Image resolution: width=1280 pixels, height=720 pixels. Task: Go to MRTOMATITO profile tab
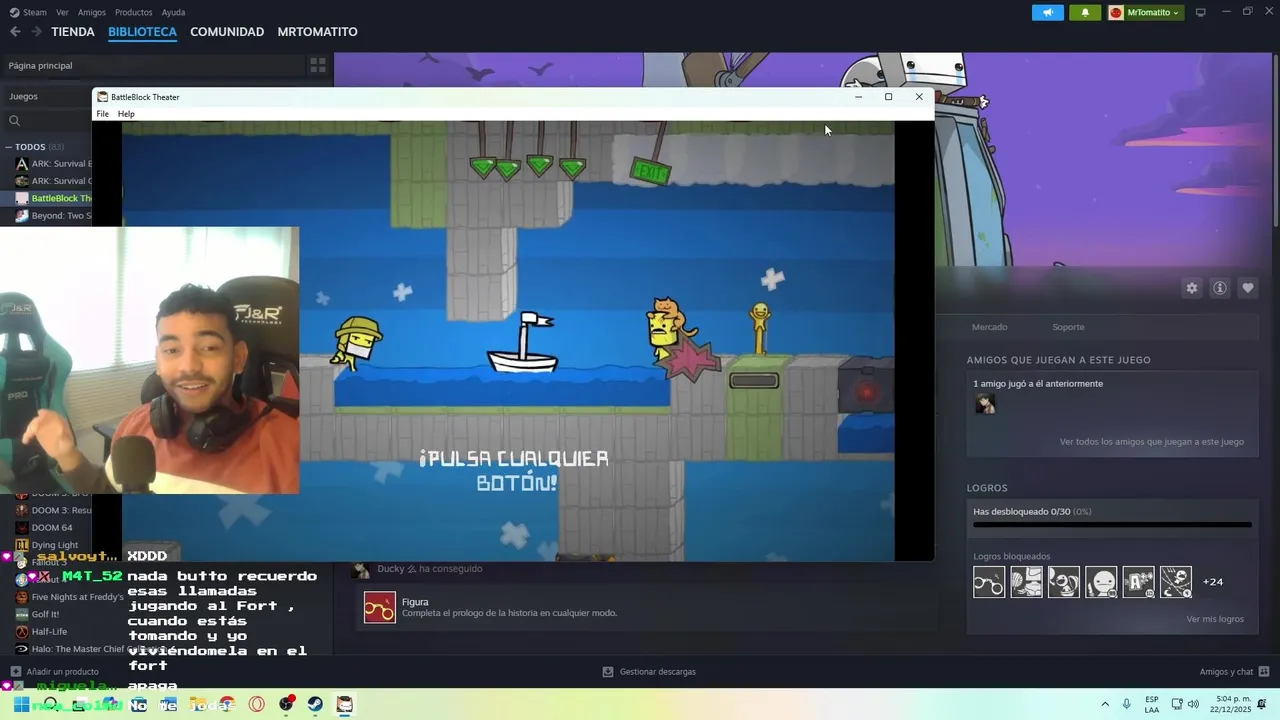coord(317,32)
